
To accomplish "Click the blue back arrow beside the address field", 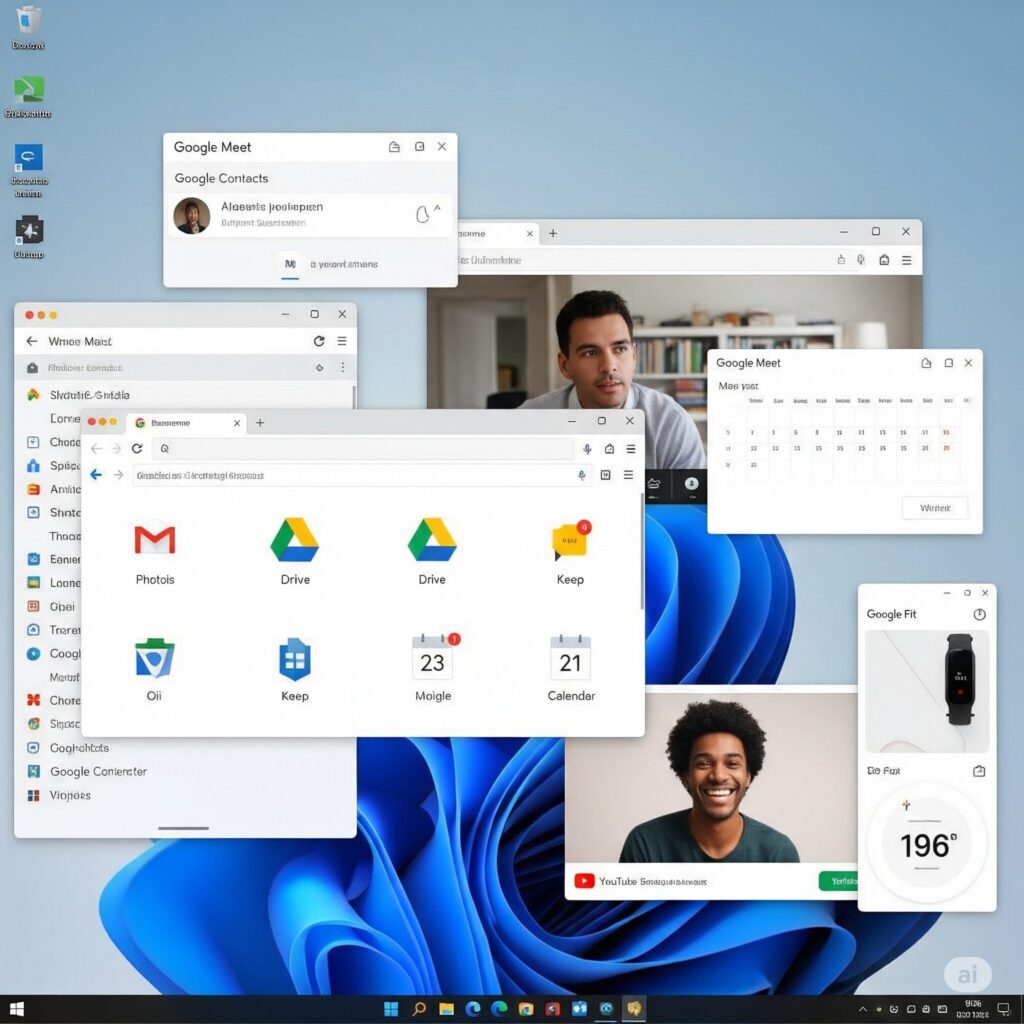I will pos(96,475).
